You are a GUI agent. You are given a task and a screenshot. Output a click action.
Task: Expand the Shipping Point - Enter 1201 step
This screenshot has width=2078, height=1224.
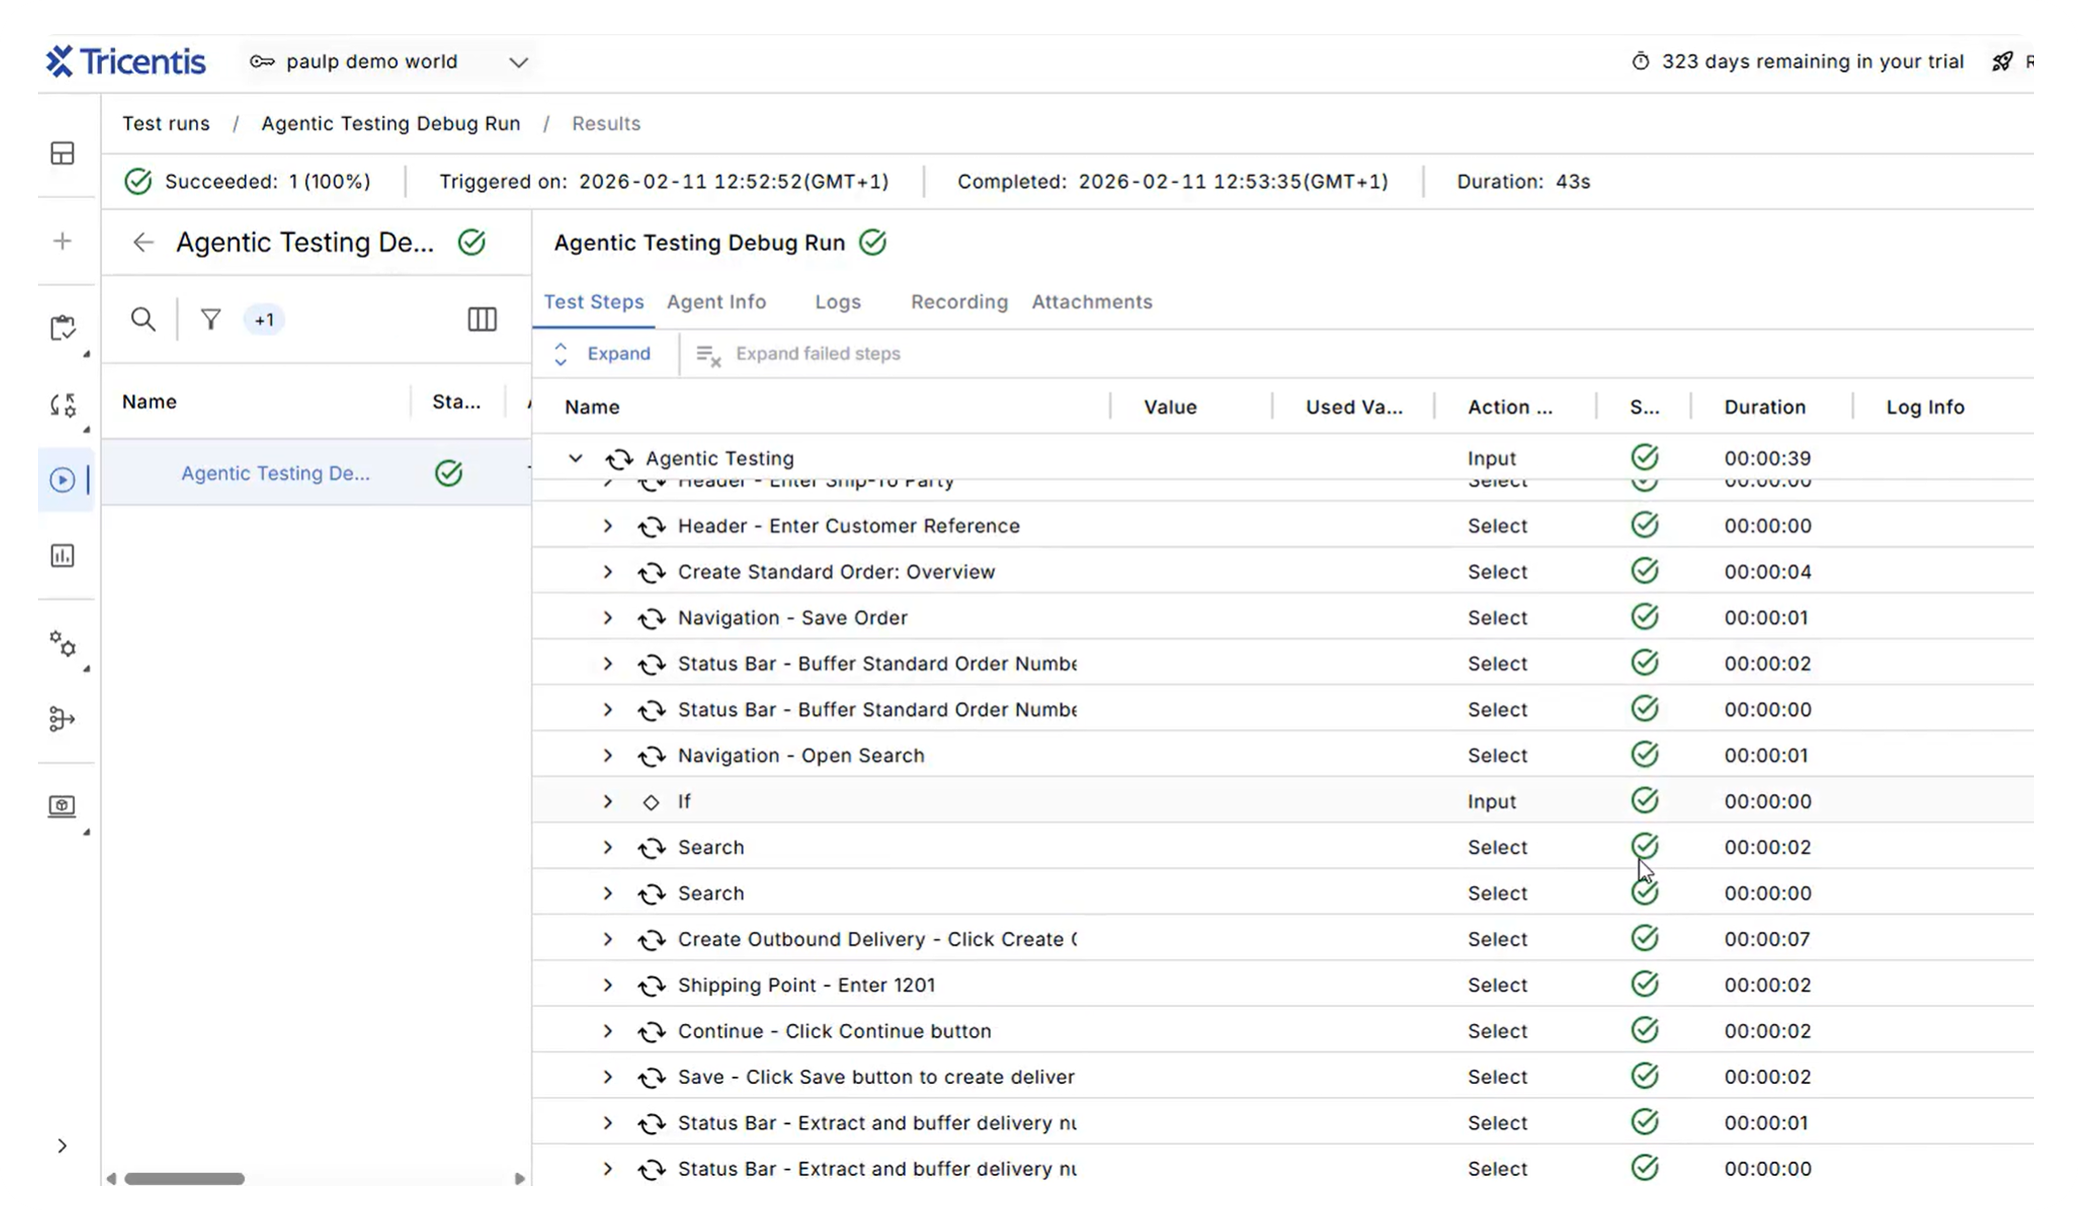607,985
